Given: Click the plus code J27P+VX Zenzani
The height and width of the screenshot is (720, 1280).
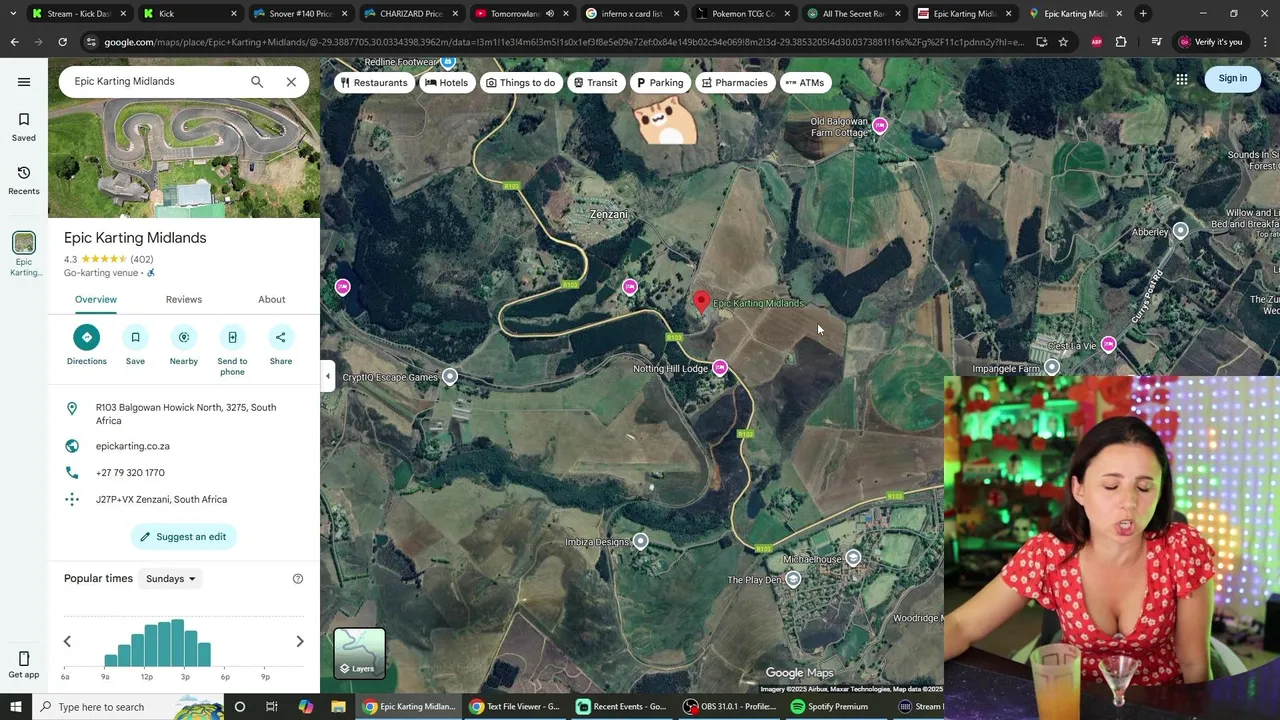Looking at the screenshot, I should click(x=161, y=500).
